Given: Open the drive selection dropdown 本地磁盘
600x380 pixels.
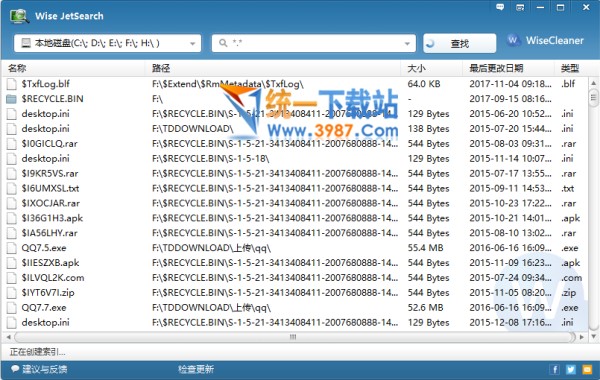Looking at the screenshot, I should (x=108, y=43).
